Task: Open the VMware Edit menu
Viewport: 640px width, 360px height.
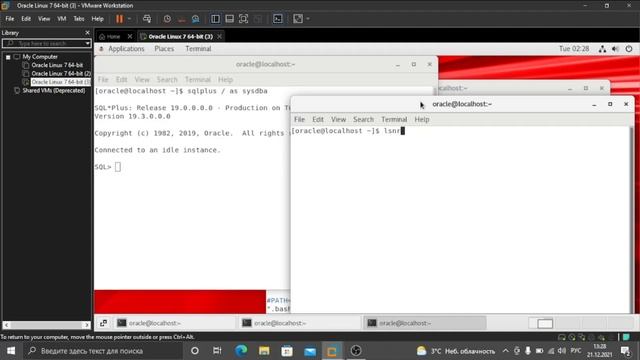Action: point(26,19)
